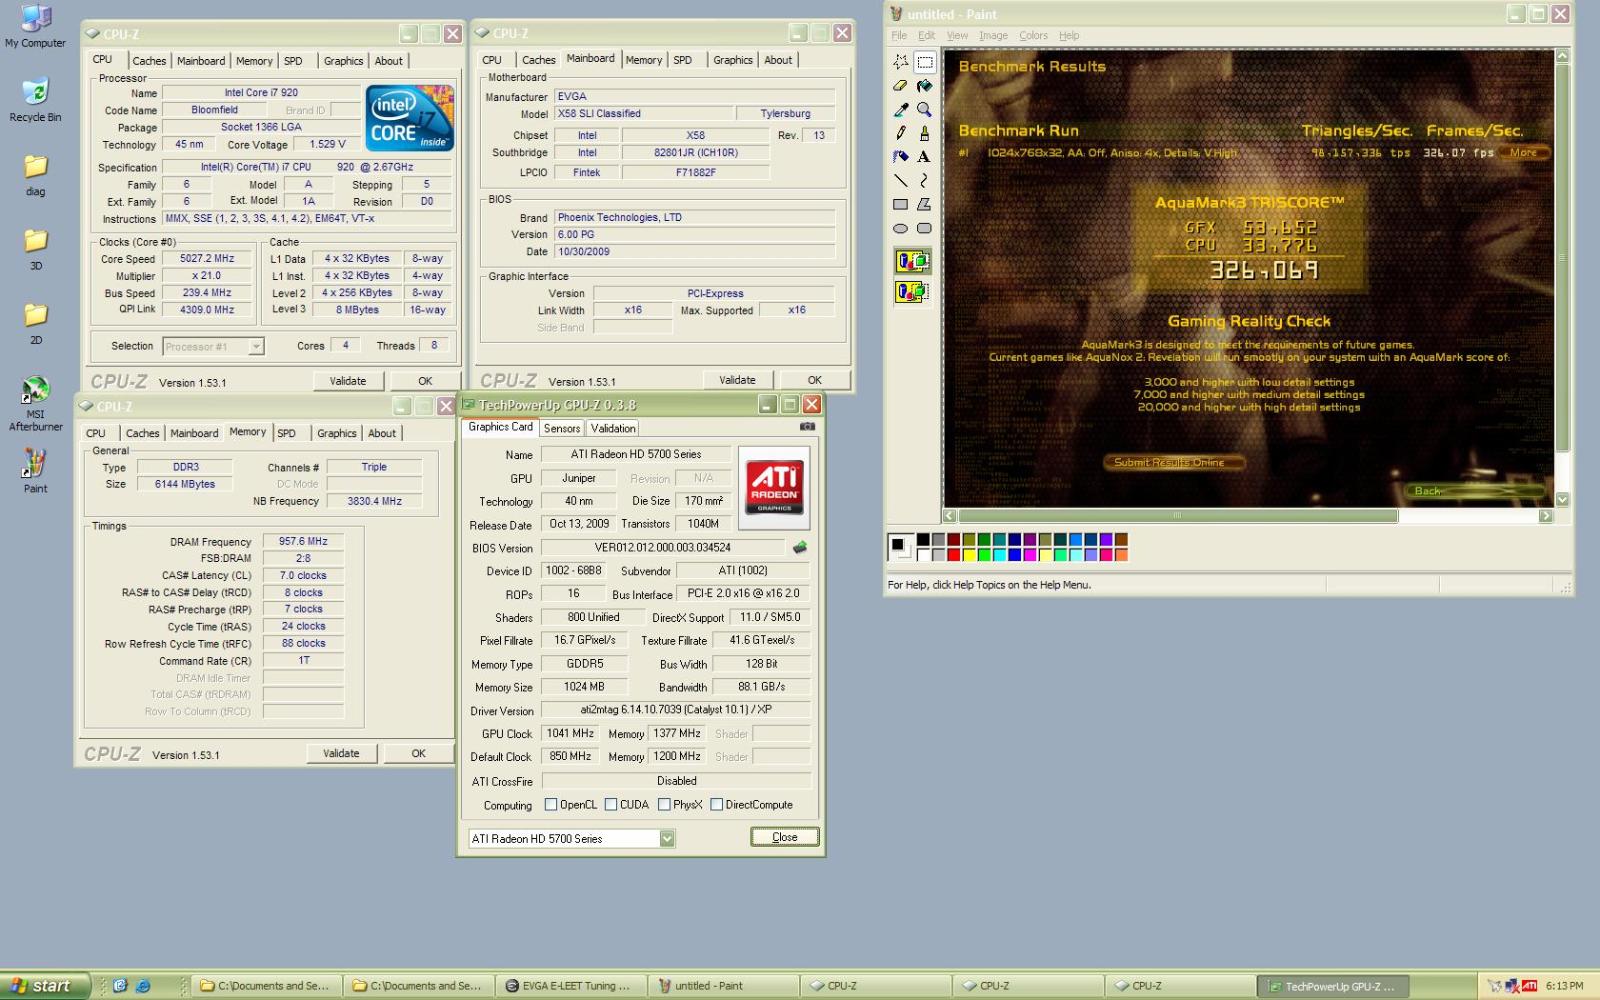Open About tab in CPU-Z CPU window
1600x1000 pixels.
click(389, 61)
